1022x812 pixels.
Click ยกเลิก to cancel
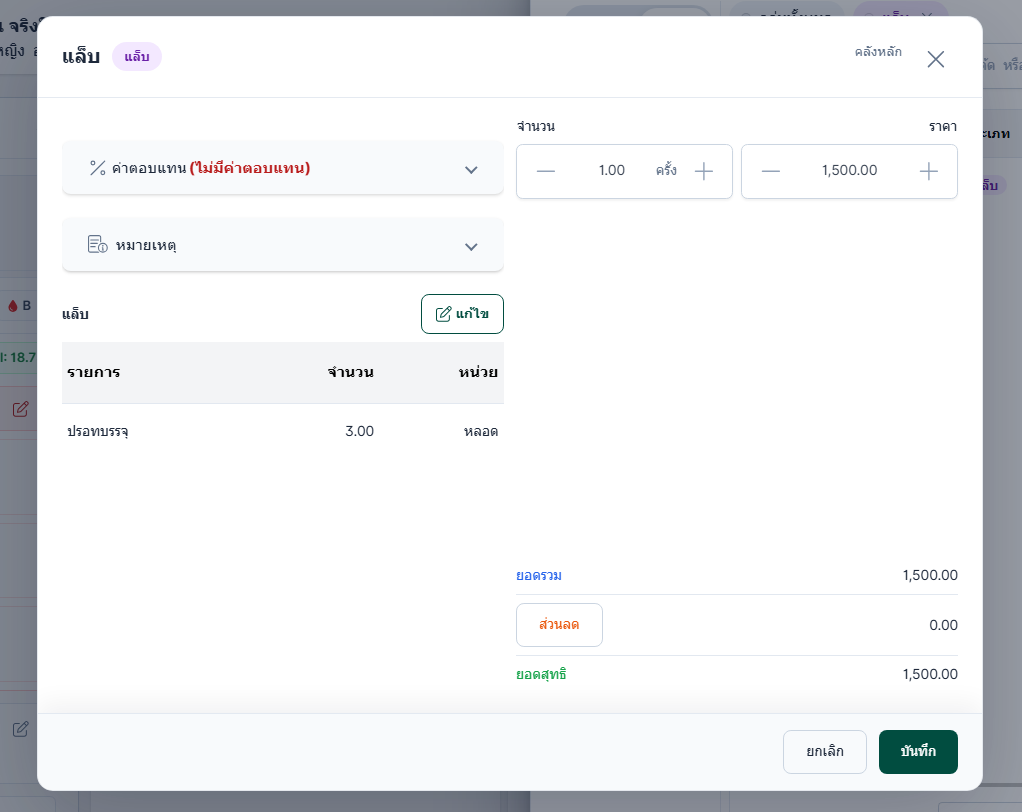click(825, 751)
